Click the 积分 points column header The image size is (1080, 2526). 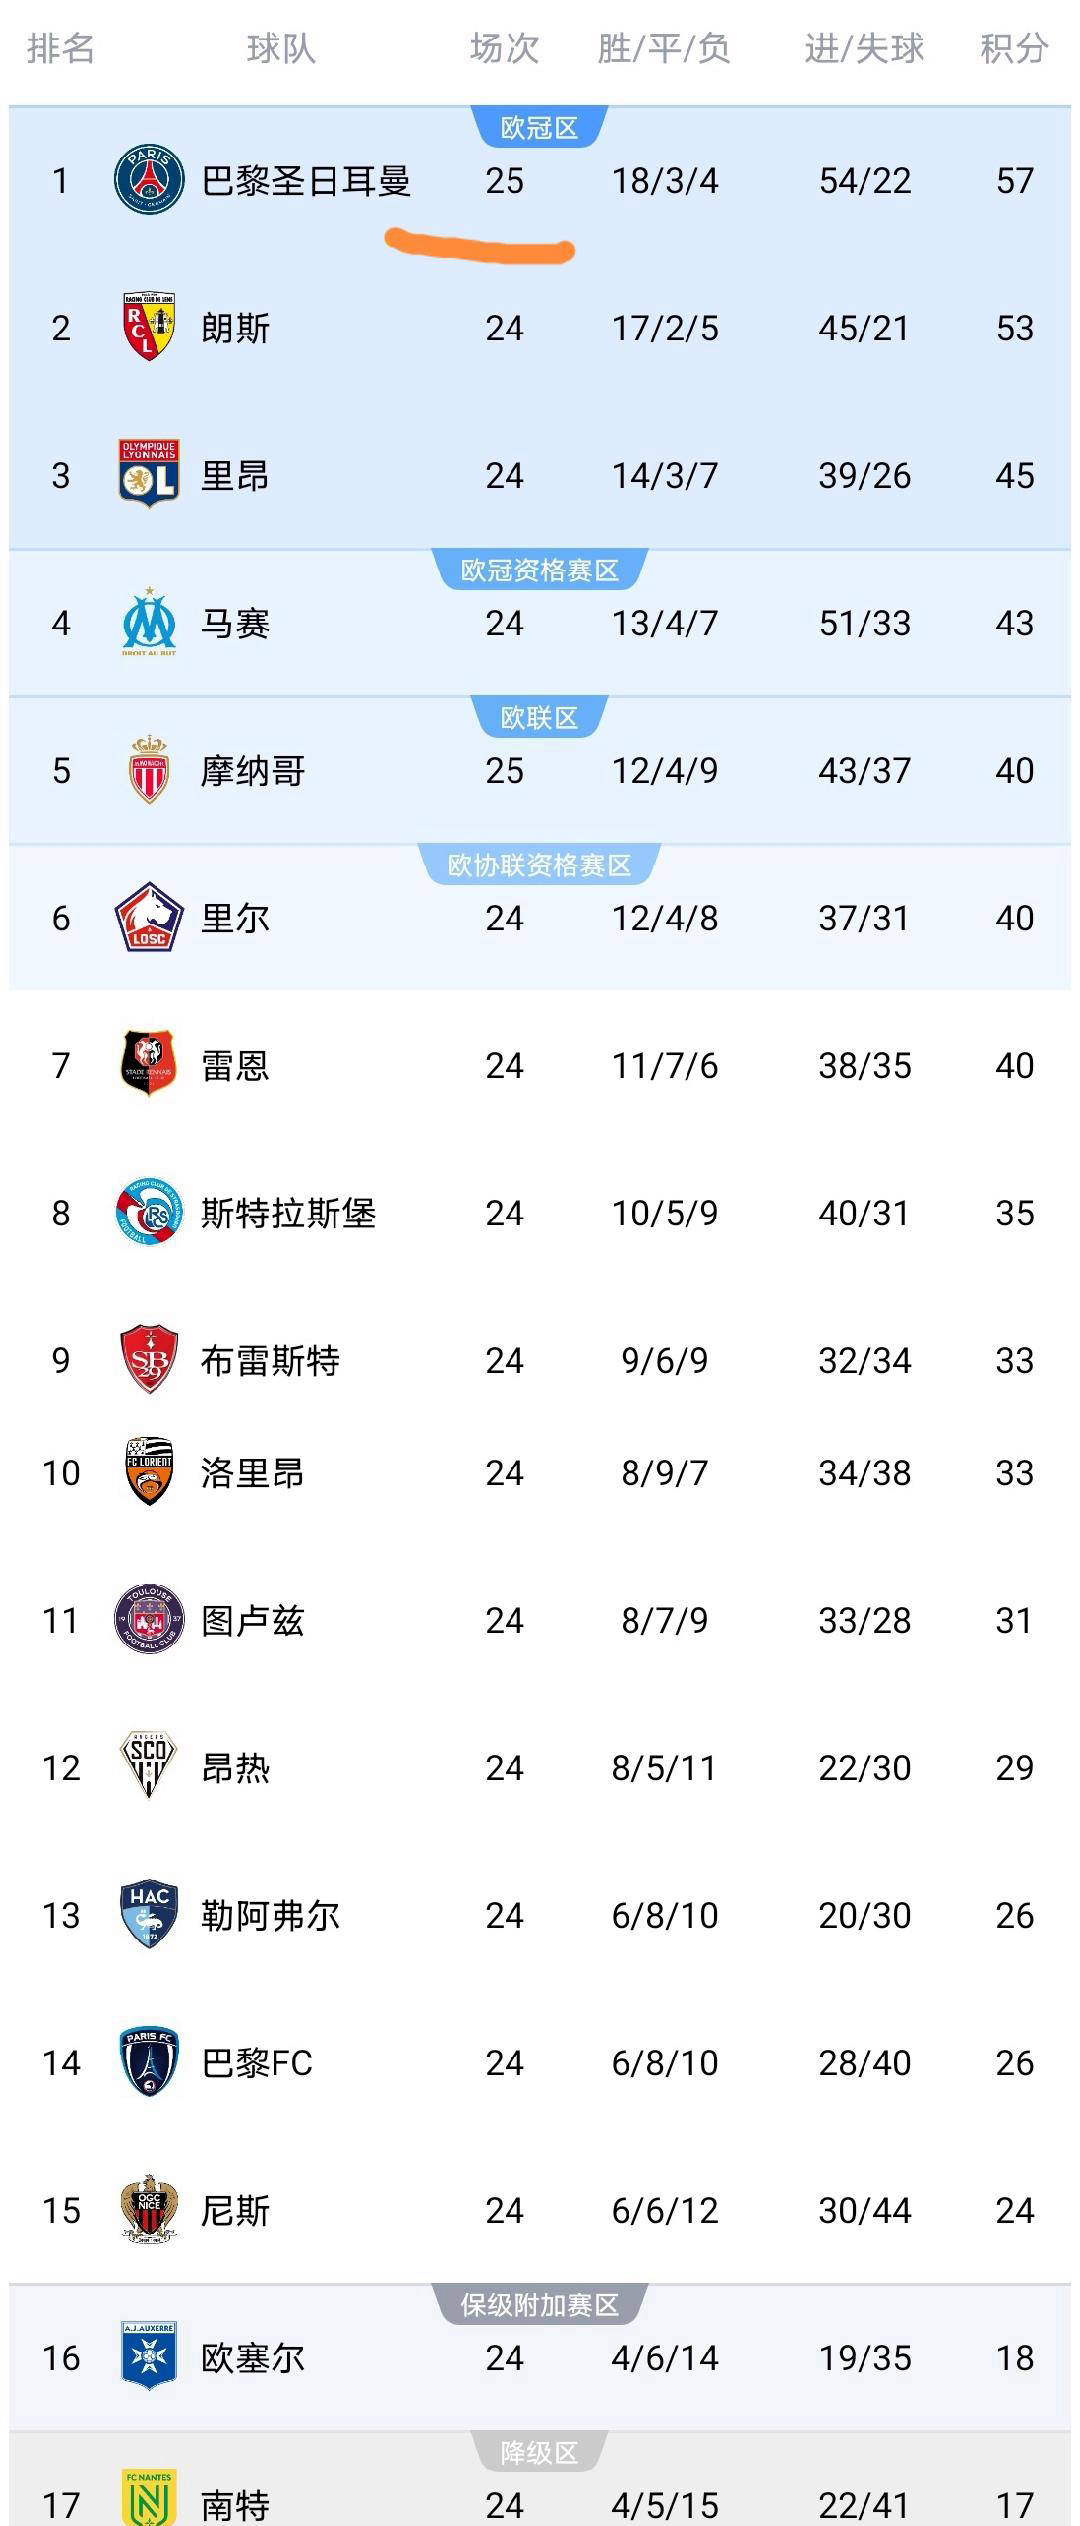[x=1014, y=48]
